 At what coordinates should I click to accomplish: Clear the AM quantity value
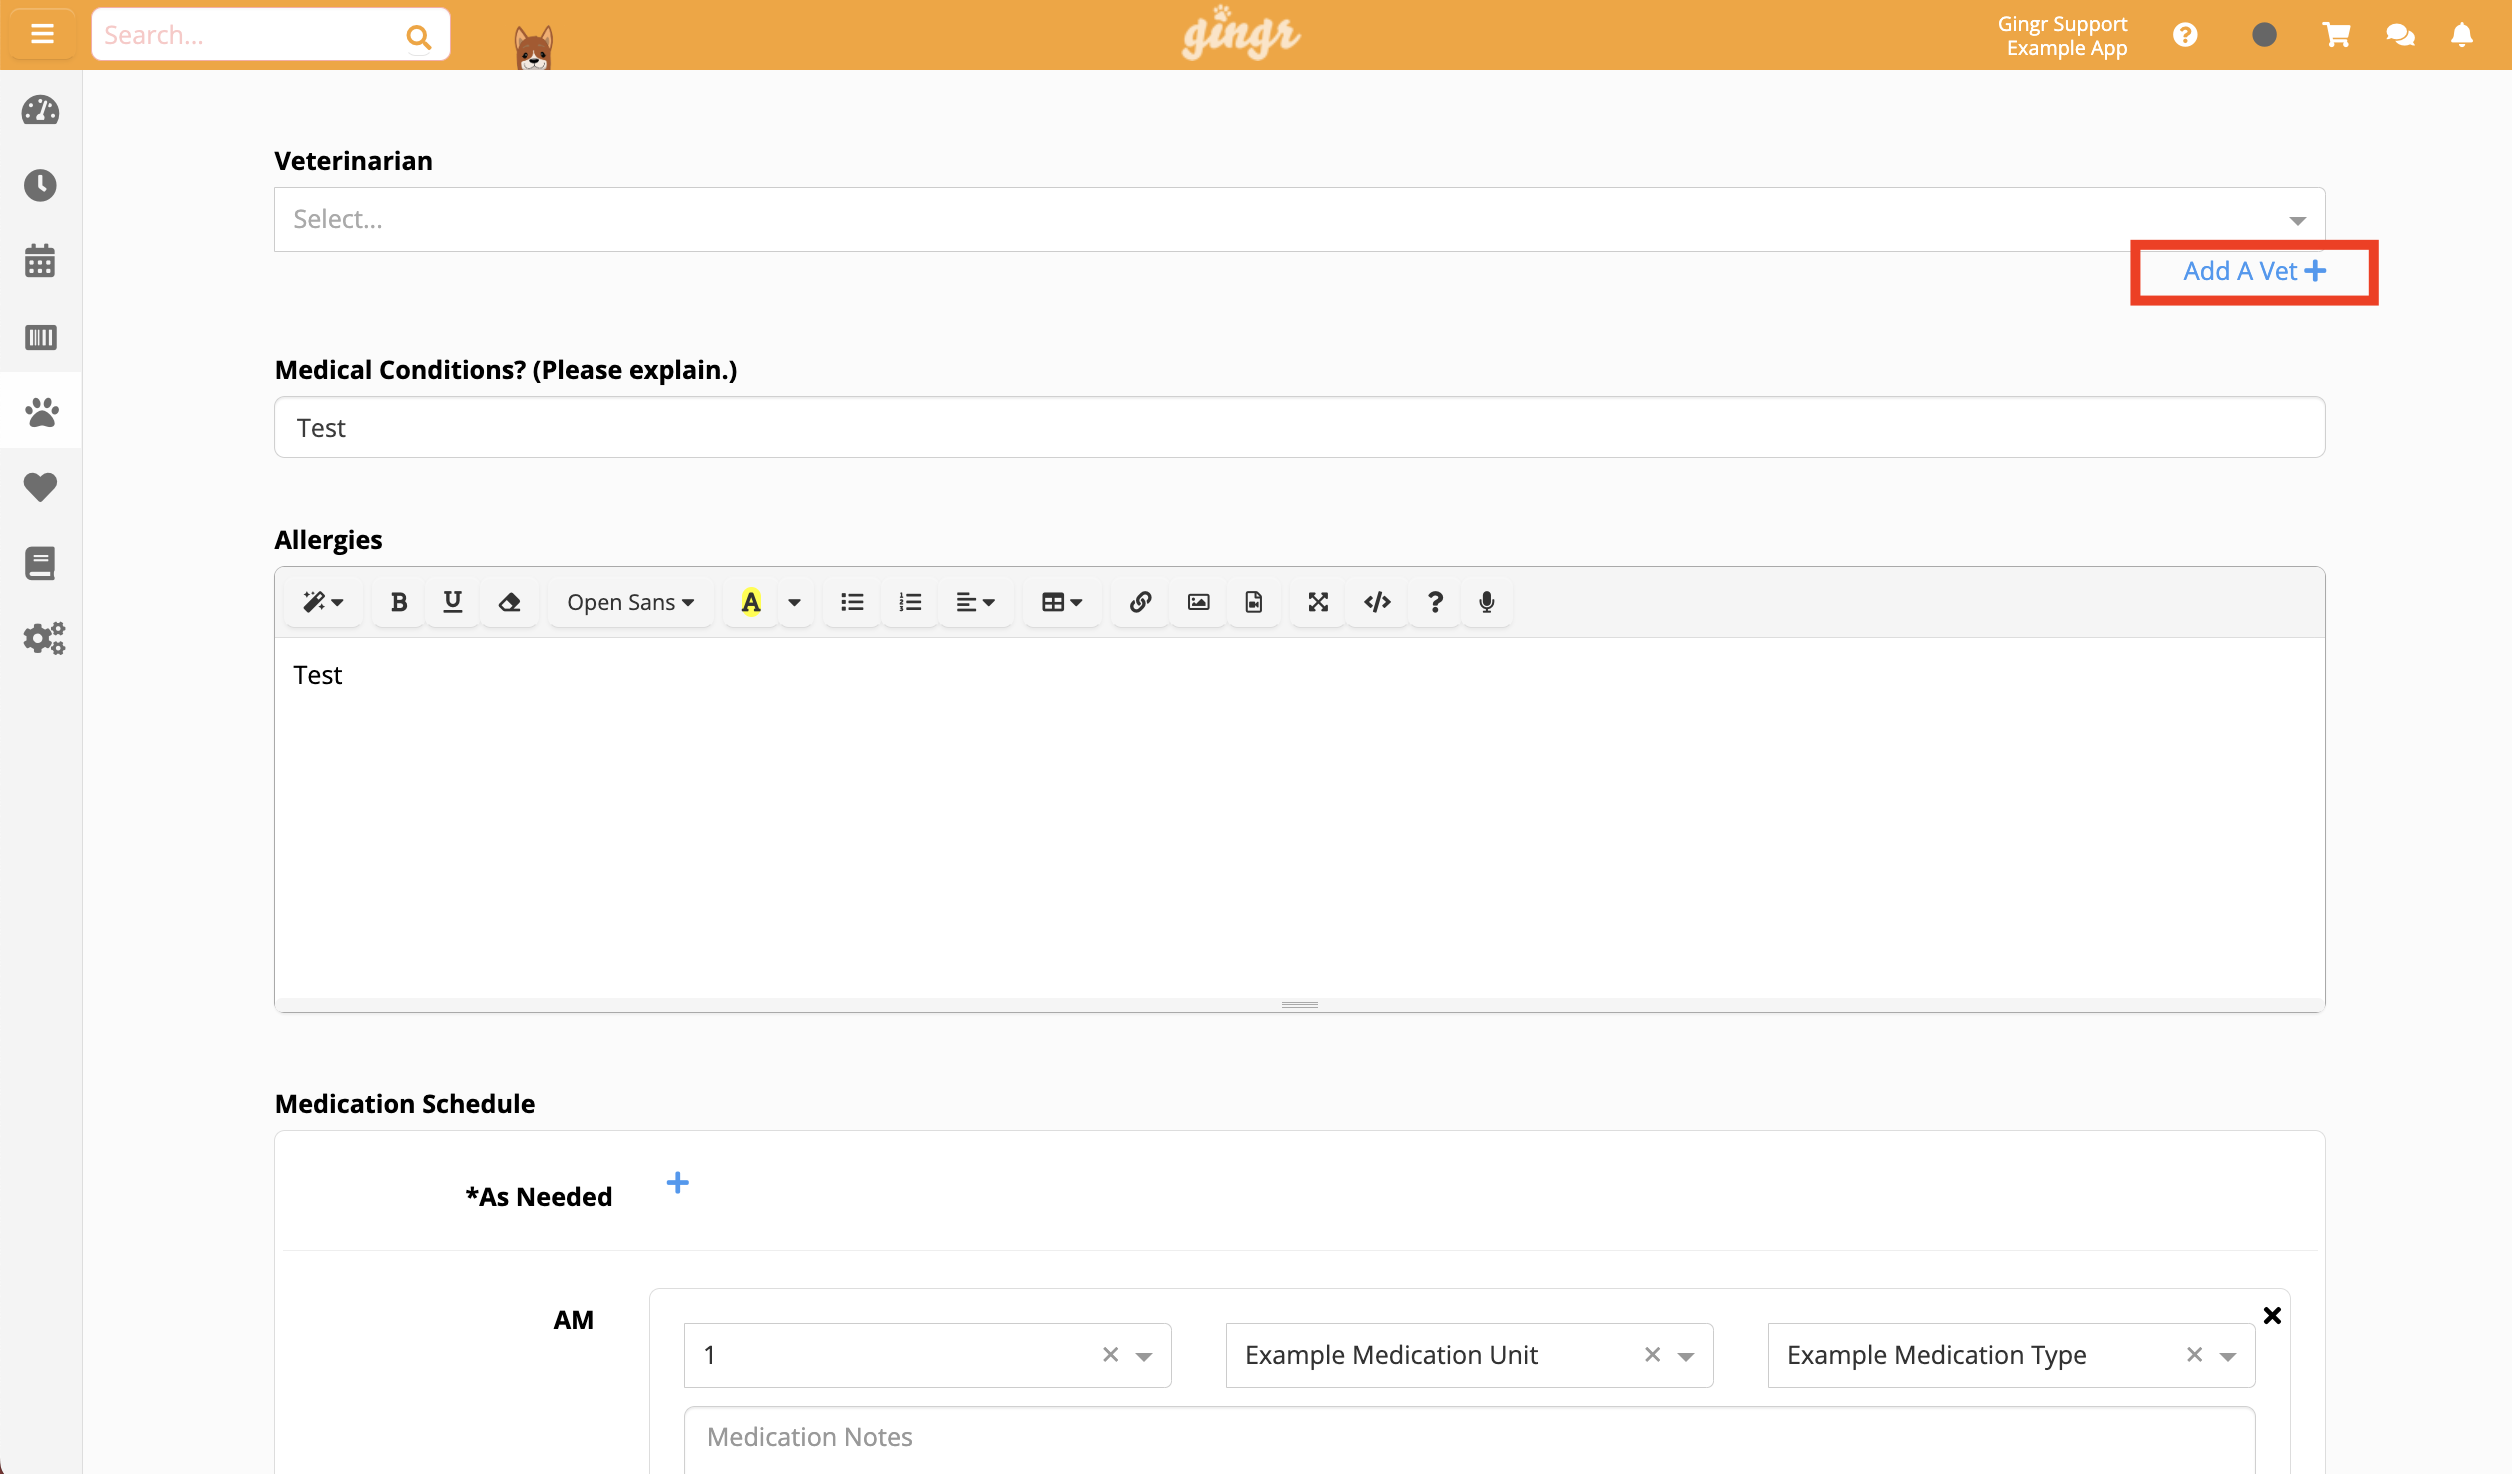(x=1110, y=1355)
